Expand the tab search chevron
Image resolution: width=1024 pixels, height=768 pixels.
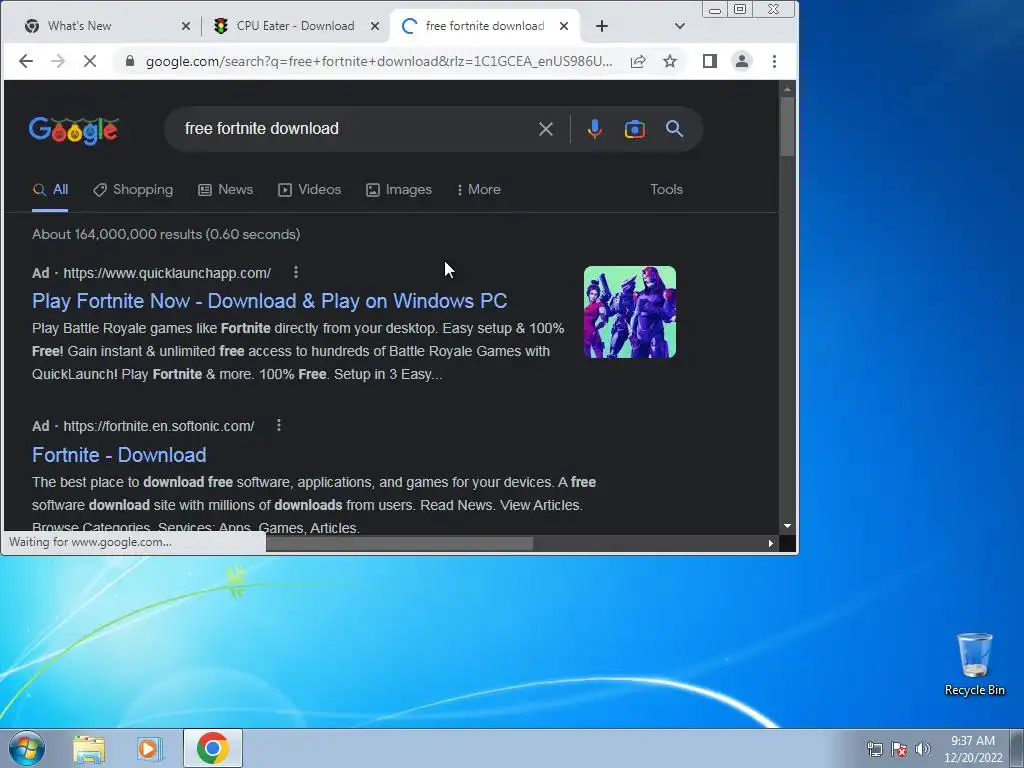[x=680, y=26]
